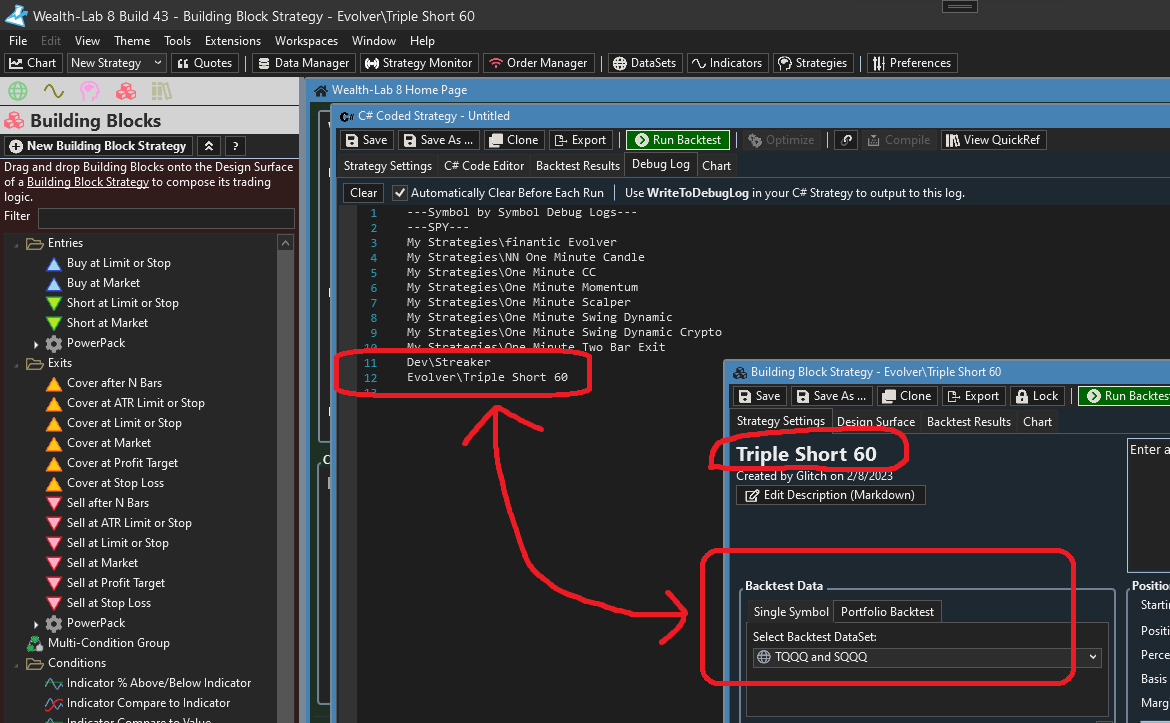This screenshot has height=723, width=1170.
Task: Open the Extensions menu
Action: (232, 41)
